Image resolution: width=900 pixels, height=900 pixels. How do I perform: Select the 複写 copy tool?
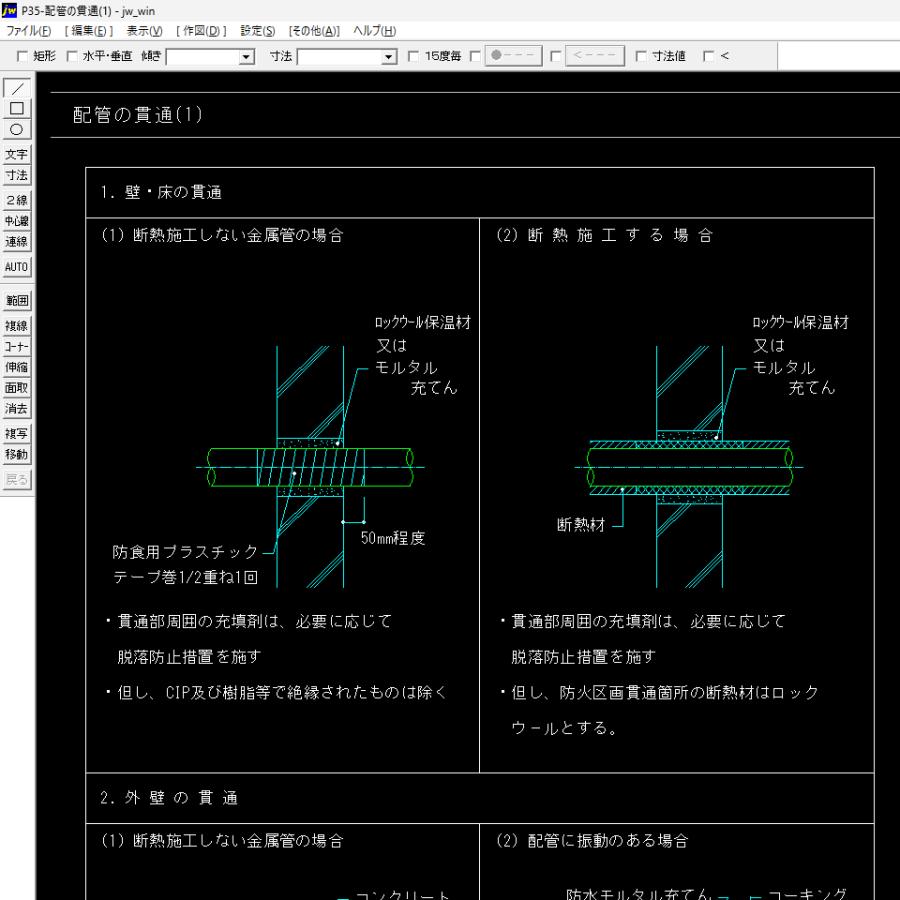(x=17, y=433)
